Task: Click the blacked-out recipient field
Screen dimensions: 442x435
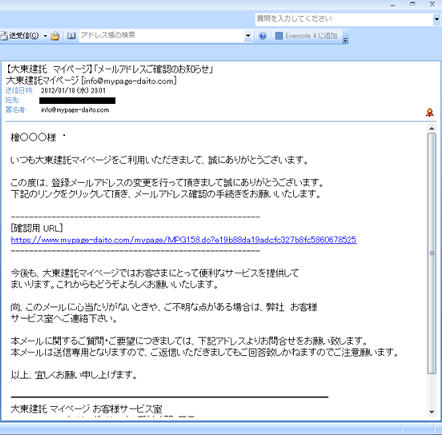Action: click(x=77, y=100)
